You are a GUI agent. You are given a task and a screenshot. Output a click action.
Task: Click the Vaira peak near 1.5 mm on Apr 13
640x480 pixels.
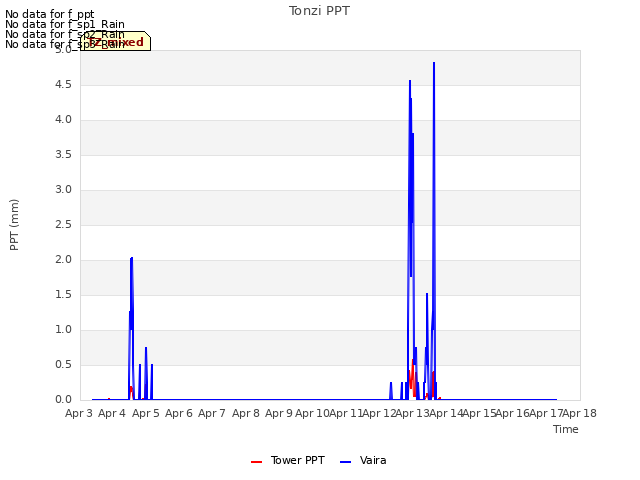(x=427, y=294)
